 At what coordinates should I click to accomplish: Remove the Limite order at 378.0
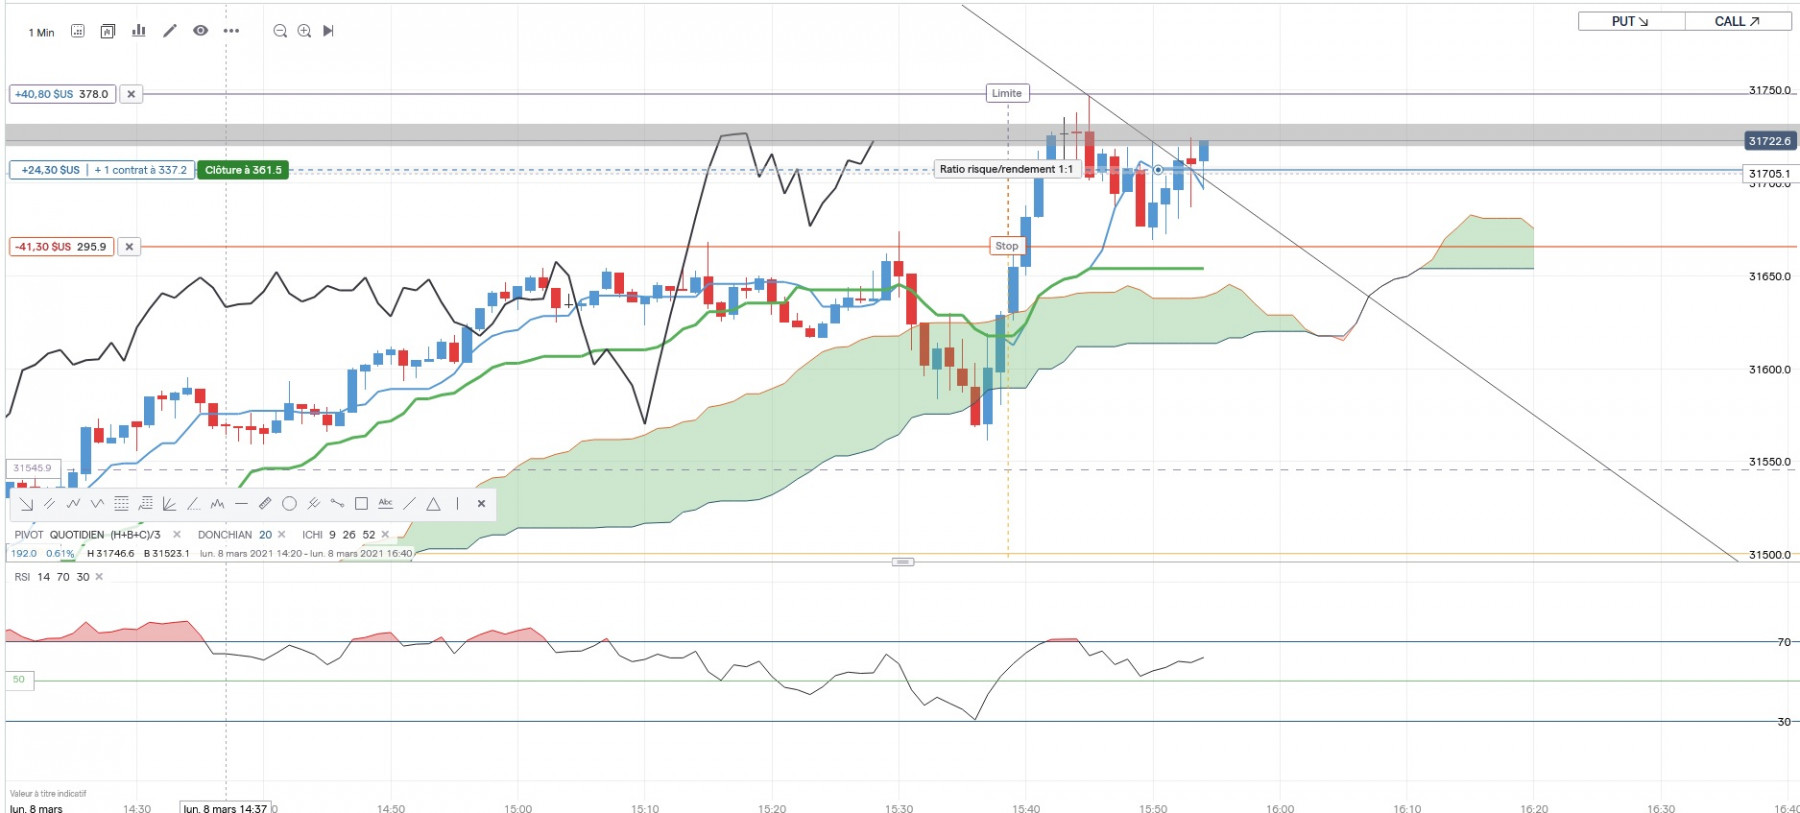[131, 94]
